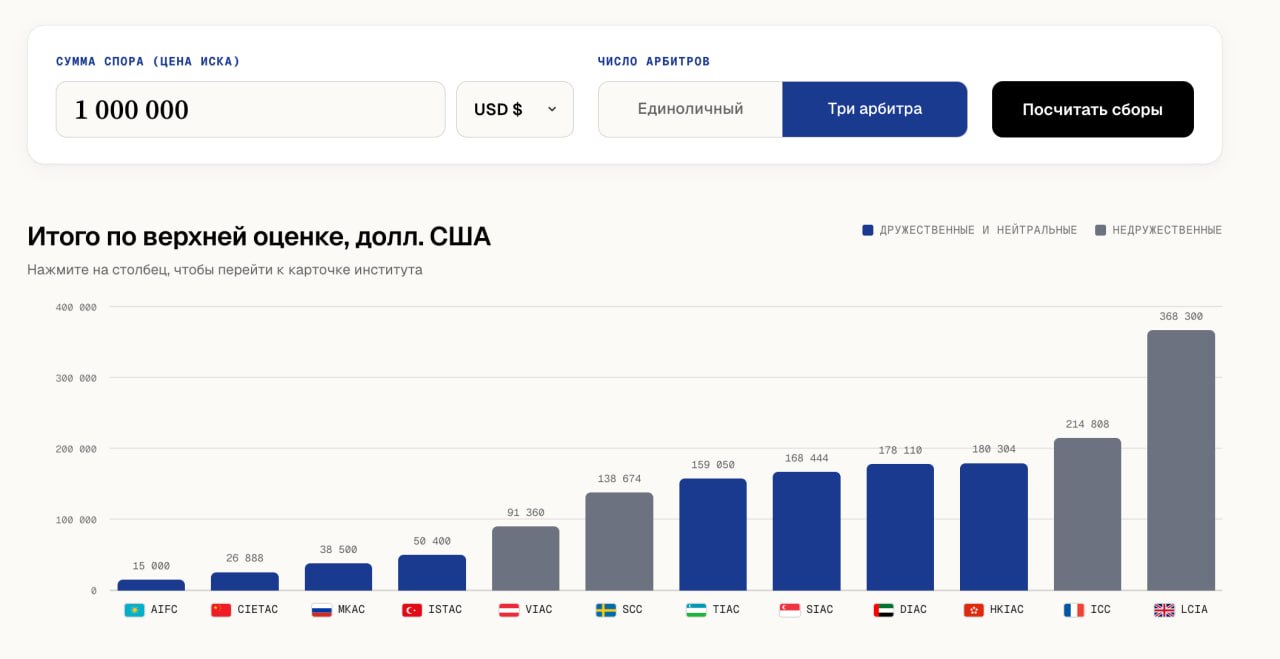
Task: Click the ISTAC axis label text
Action: coord(445,609)
